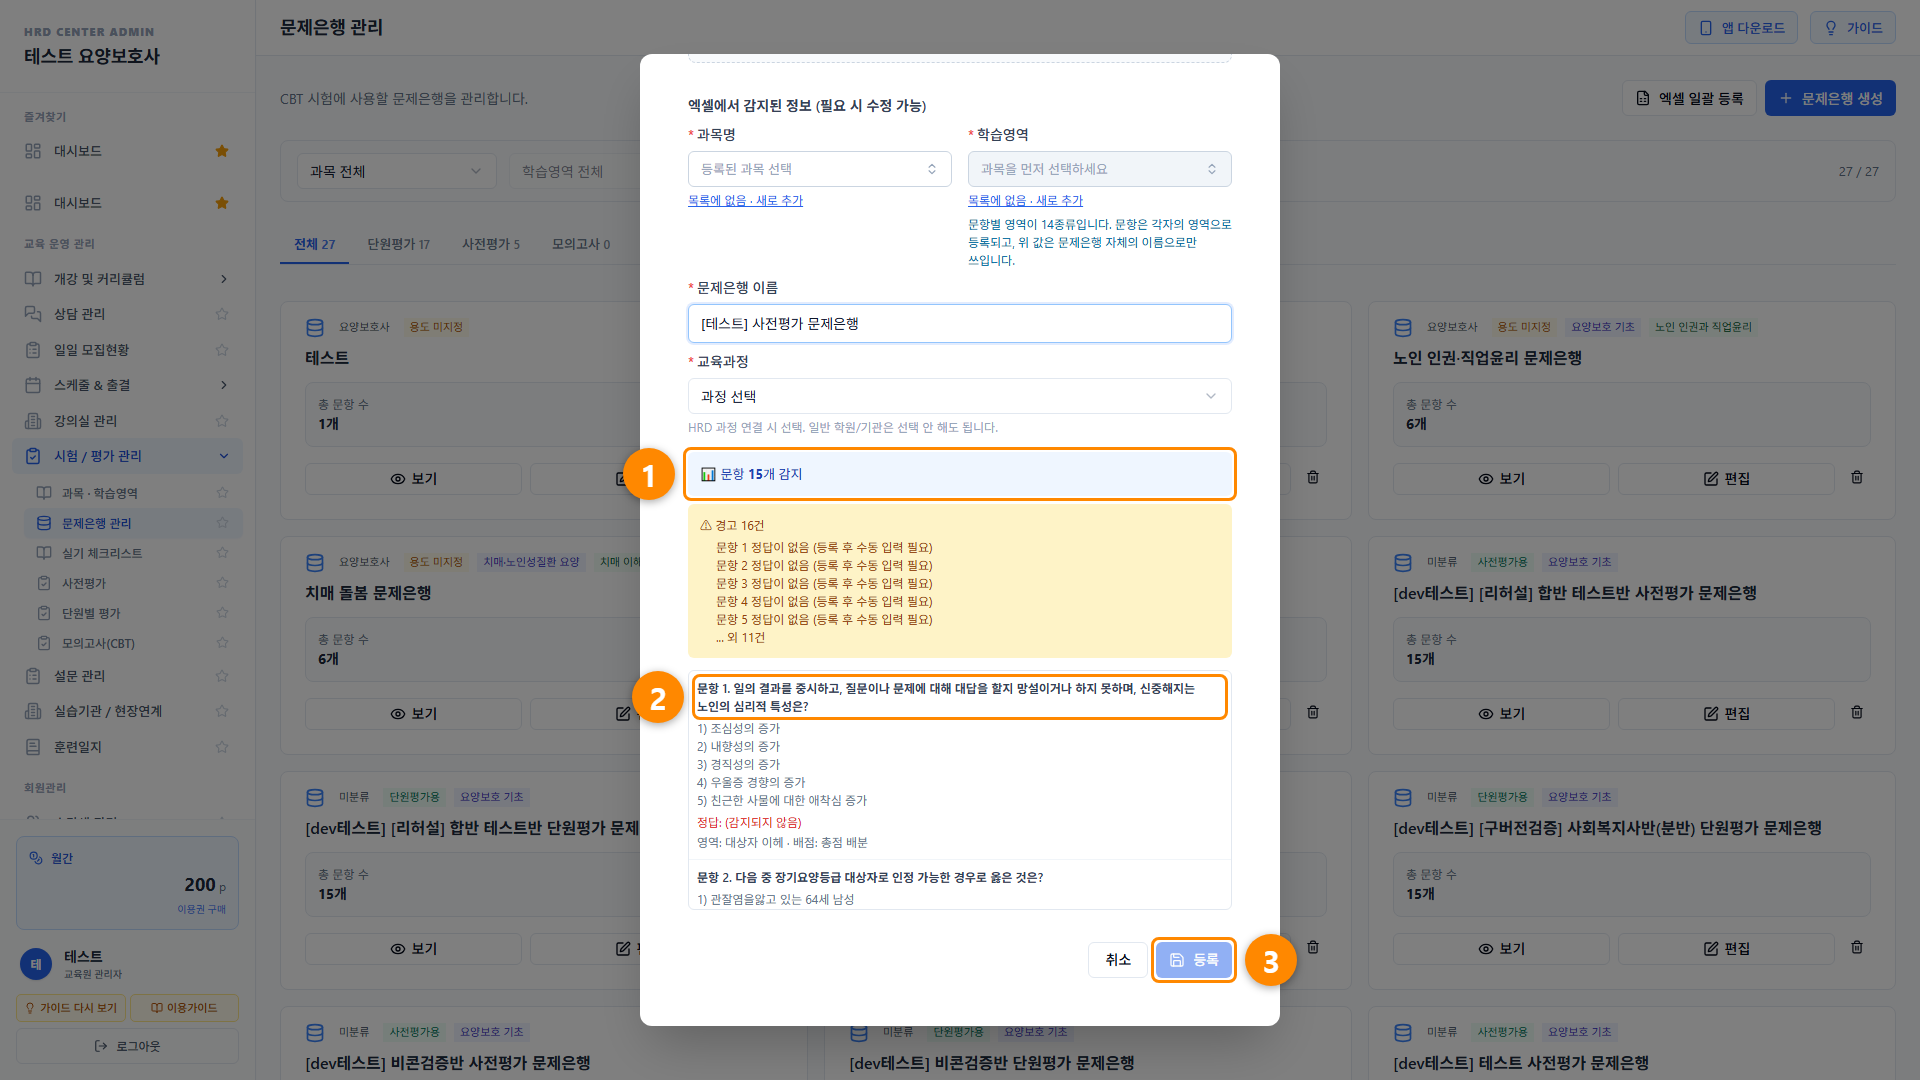
Task: Click 목록에 없음 · 새로 추가 under 과목명
Action: 745,201
